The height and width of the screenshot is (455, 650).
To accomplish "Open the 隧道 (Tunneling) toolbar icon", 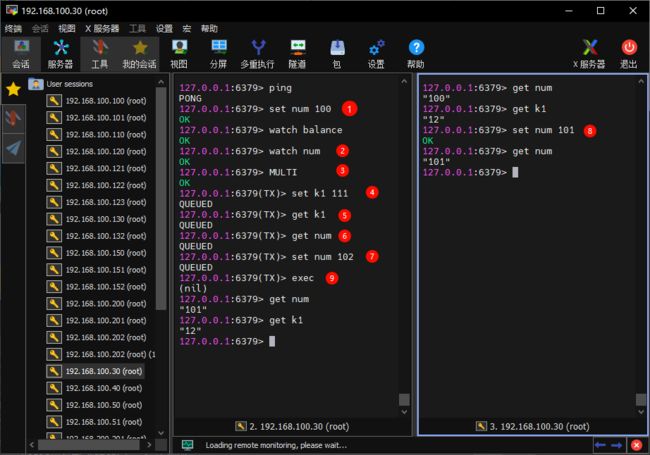I will [x=297, y=54].
